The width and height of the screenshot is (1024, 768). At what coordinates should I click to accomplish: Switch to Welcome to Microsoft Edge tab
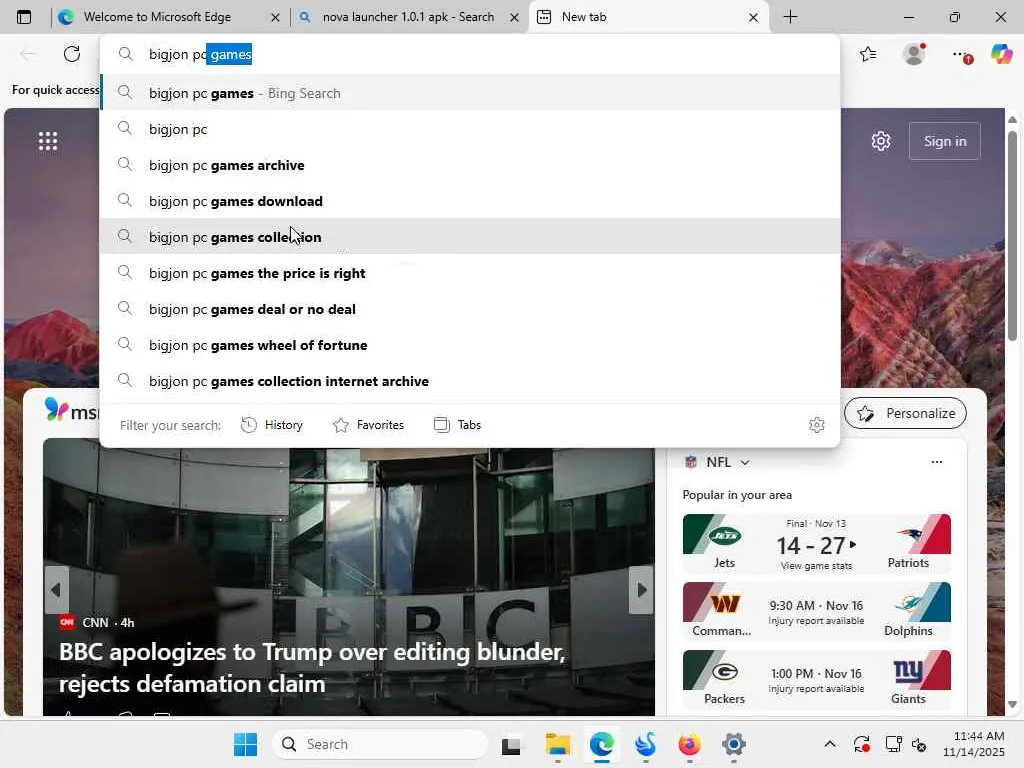[x=157, y=17]
